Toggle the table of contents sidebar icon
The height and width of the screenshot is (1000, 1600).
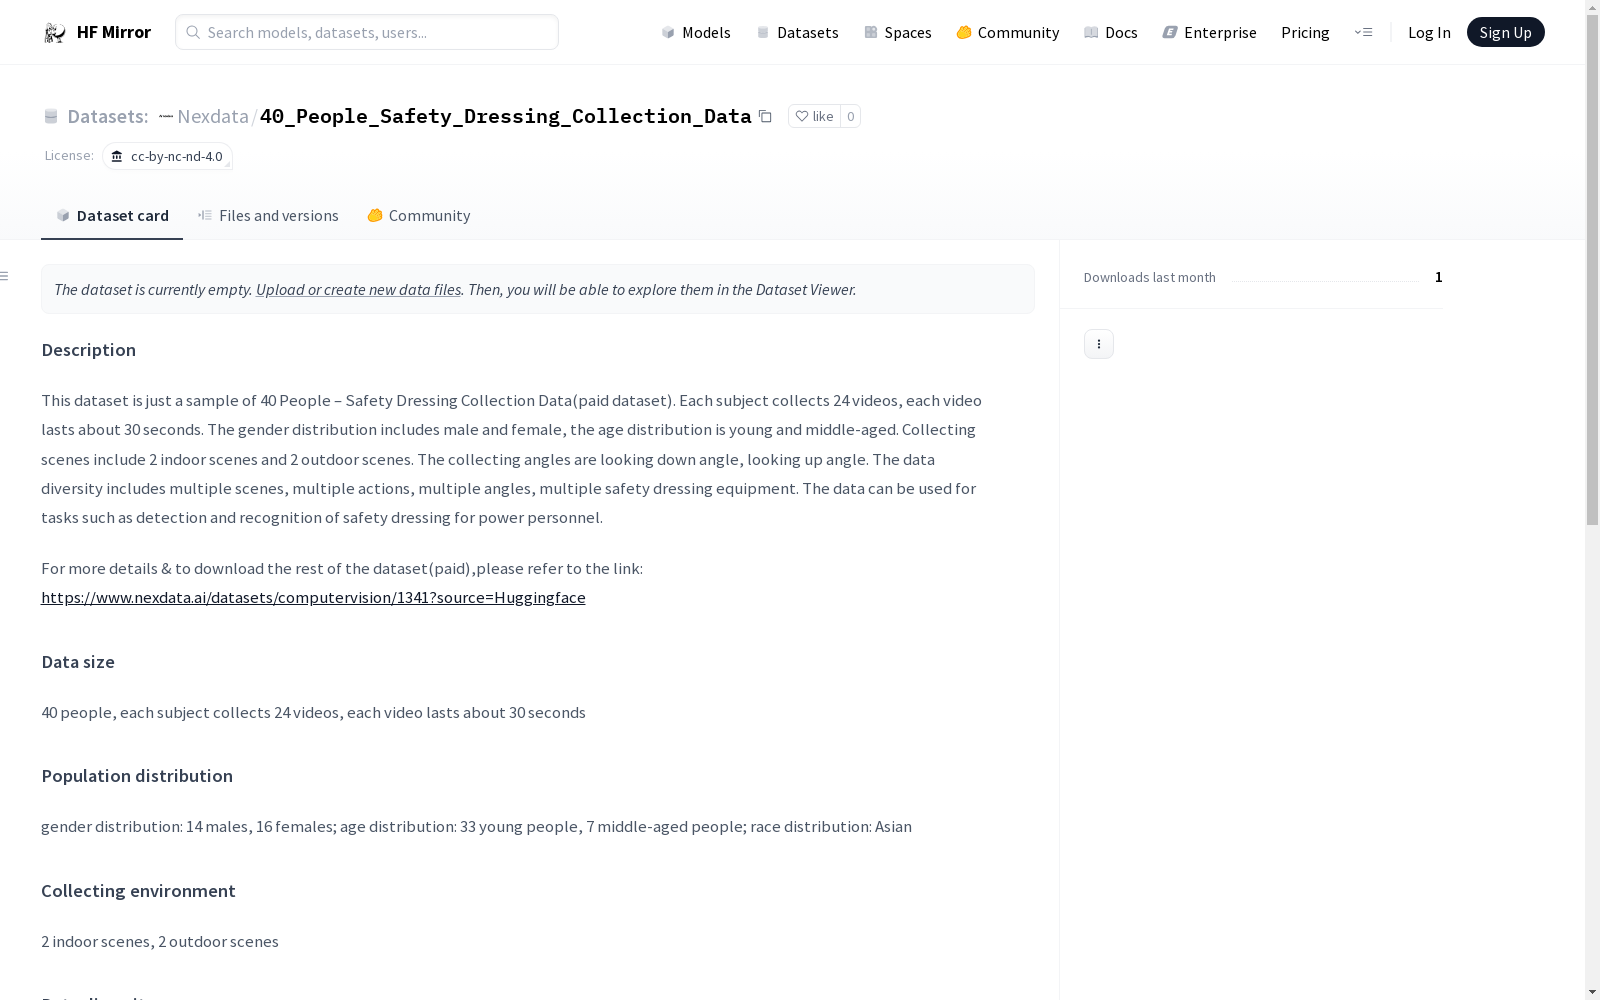5,276
